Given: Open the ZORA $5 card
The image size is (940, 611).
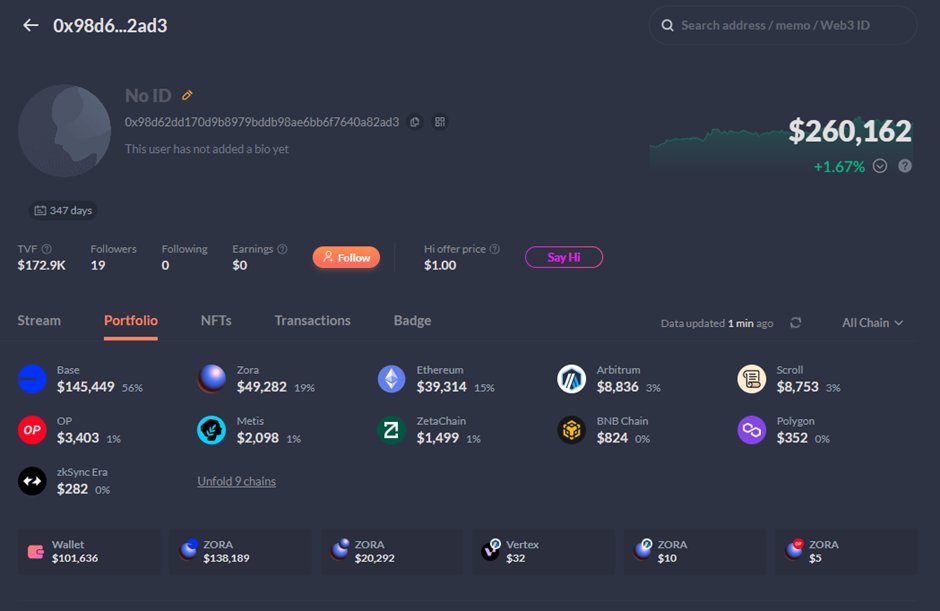Looking at the screenshot, I should pyautogui.click(x=846, y=552).
